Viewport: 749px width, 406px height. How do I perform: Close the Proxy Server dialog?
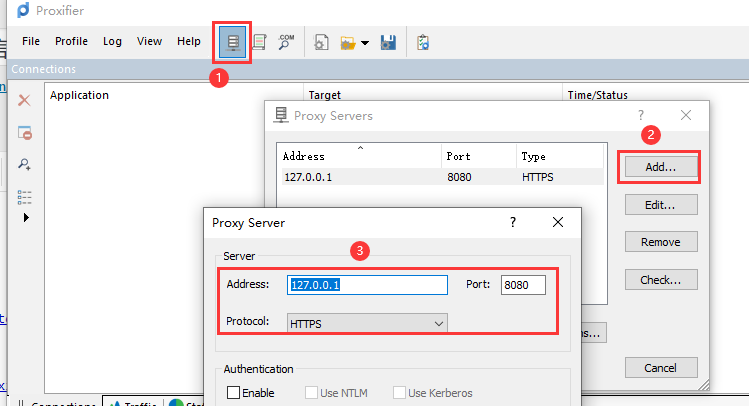557,222
